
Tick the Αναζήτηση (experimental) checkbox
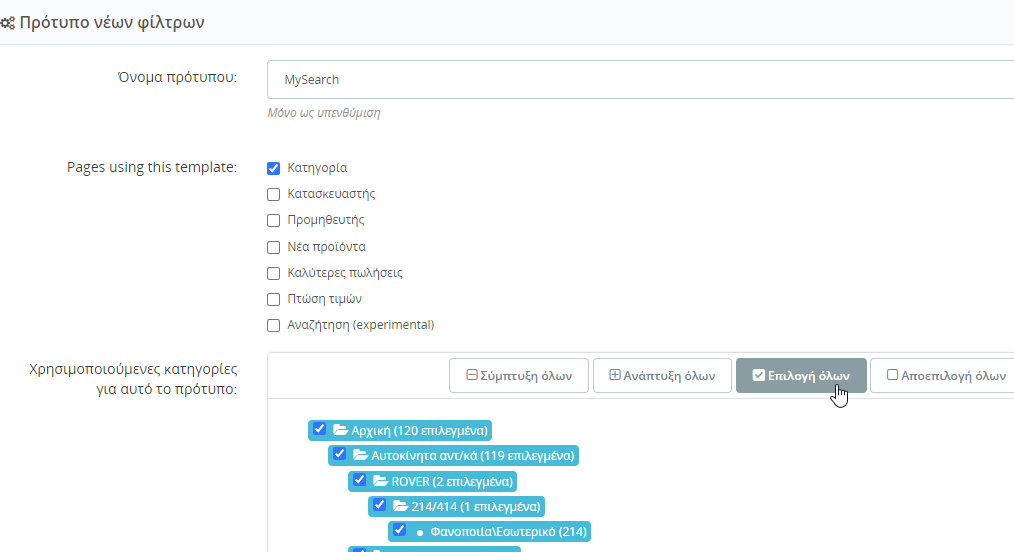coord(274,325)
